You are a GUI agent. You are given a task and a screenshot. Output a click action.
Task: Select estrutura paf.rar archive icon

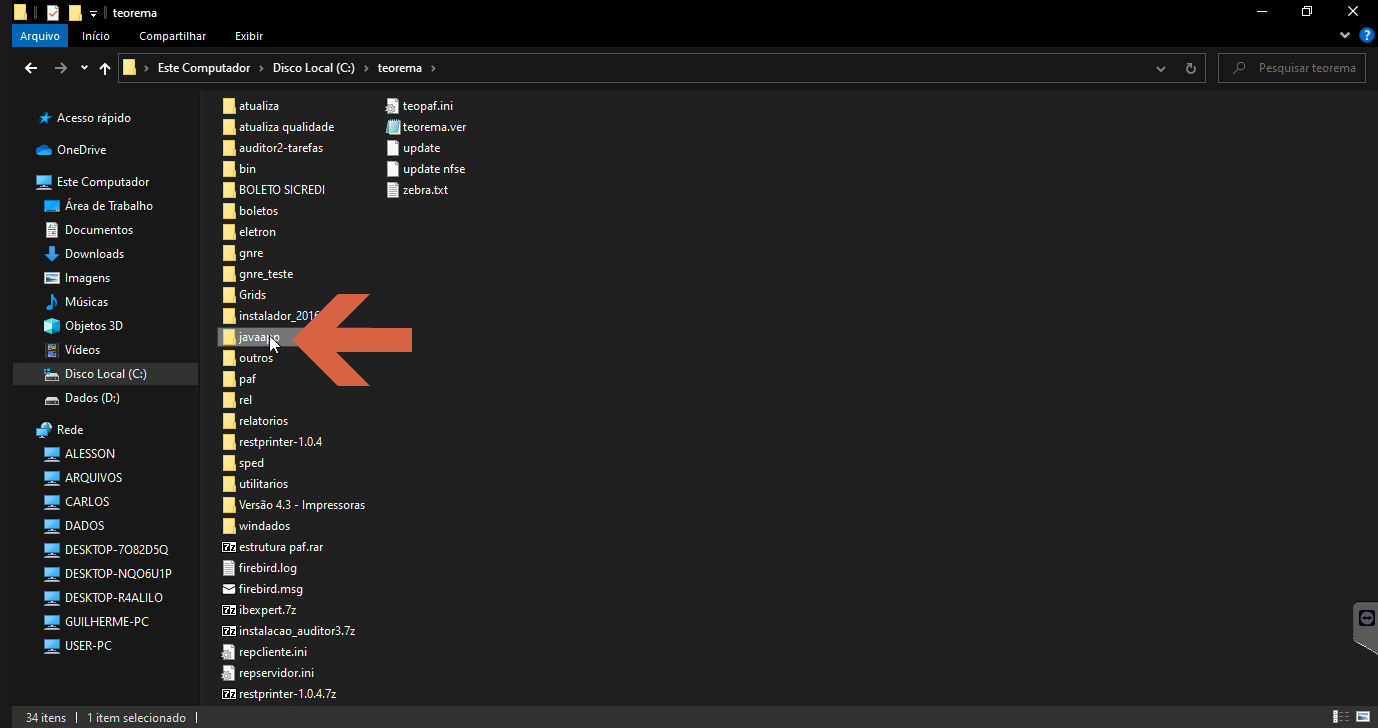[x=229, y=547]
